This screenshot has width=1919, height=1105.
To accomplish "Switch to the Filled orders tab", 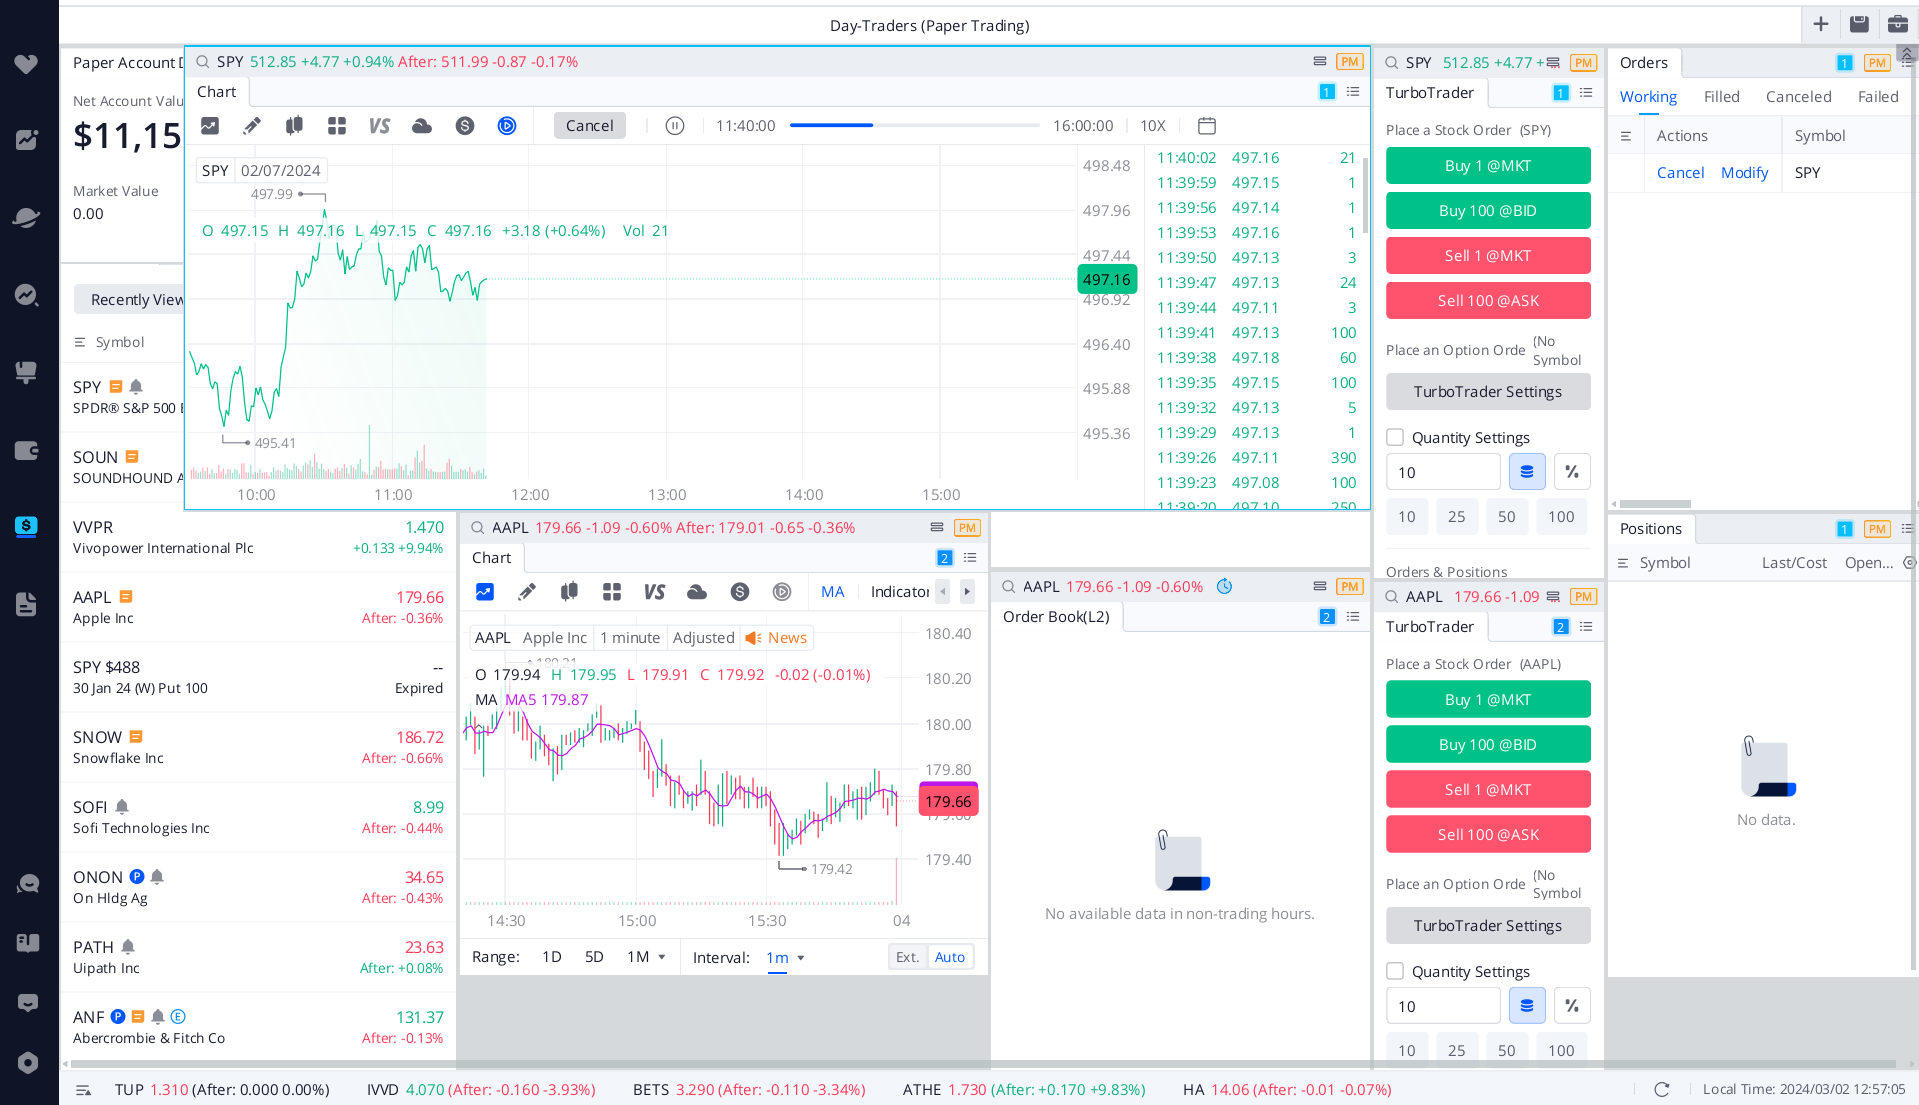I will pos(1721,96).
